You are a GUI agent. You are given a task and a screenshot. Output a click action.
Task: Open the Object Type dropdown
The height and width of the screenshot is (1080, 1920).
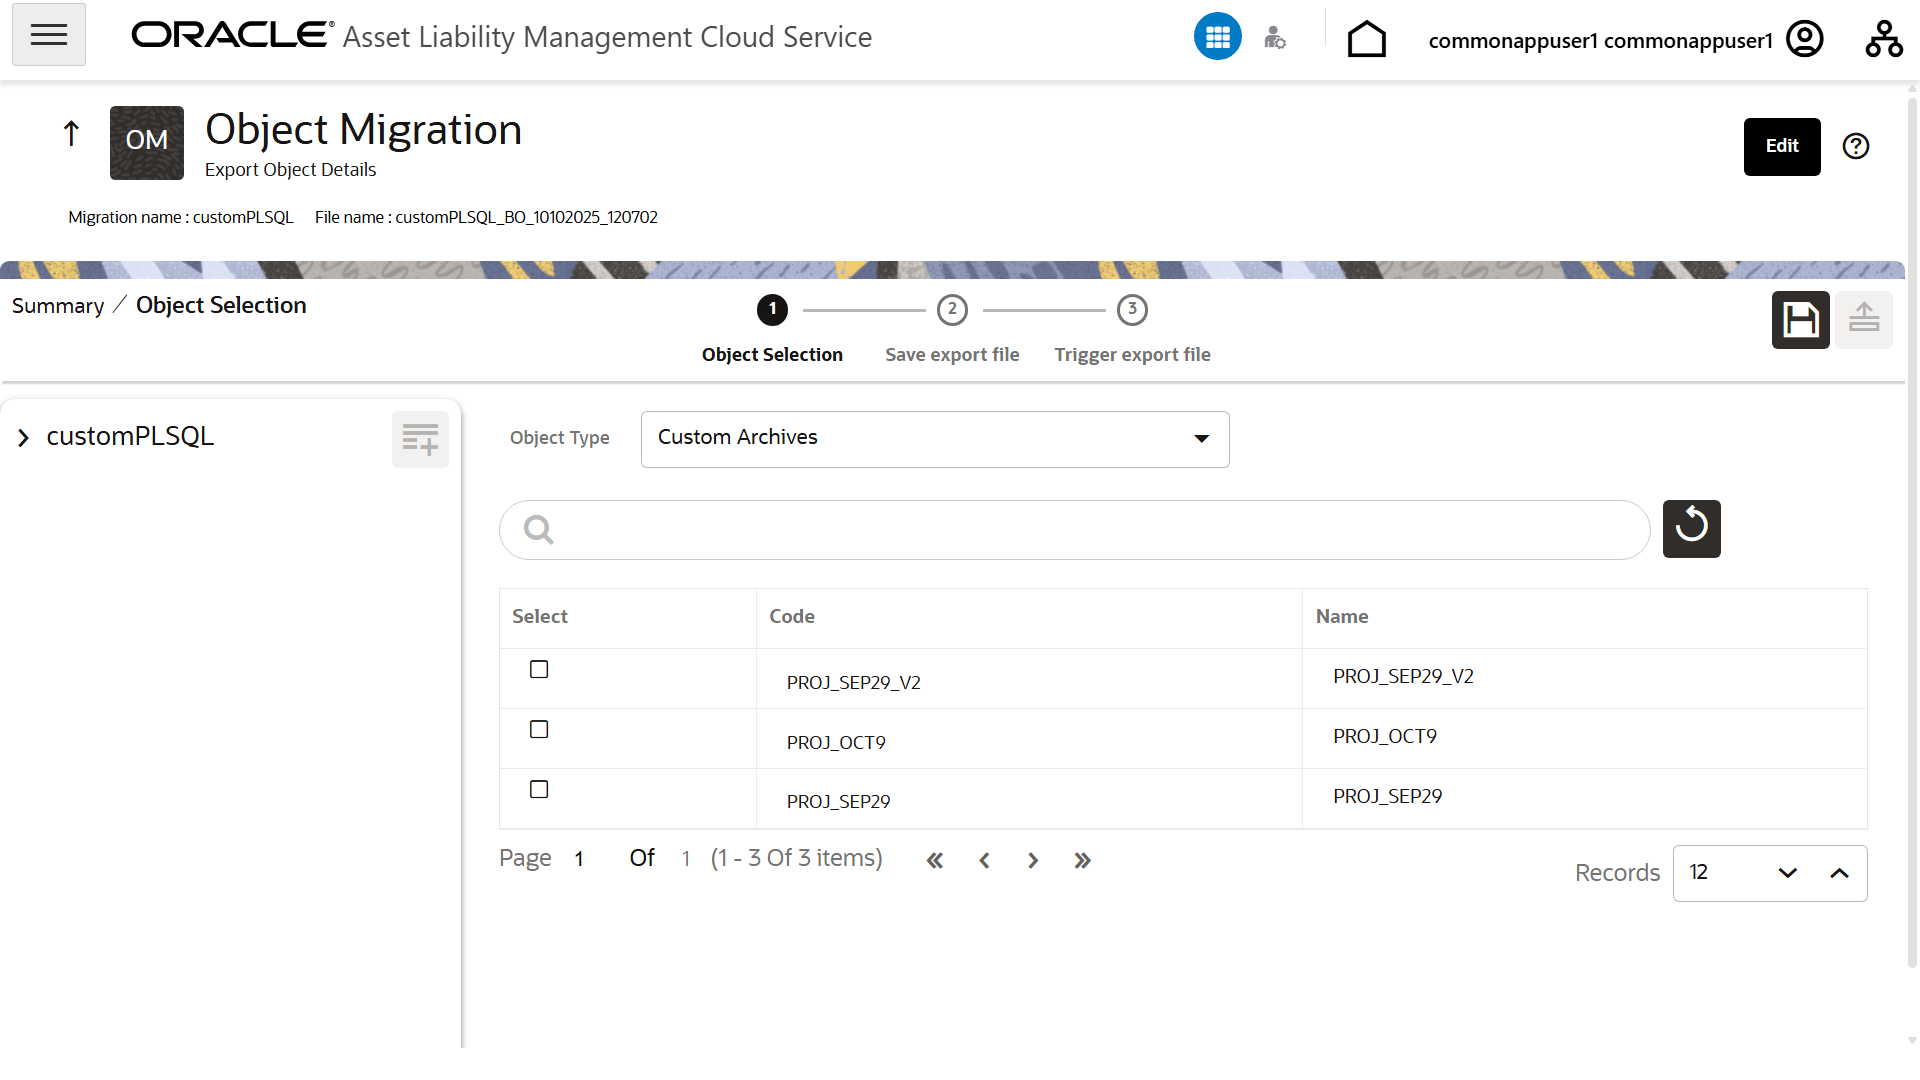(934, 439)
